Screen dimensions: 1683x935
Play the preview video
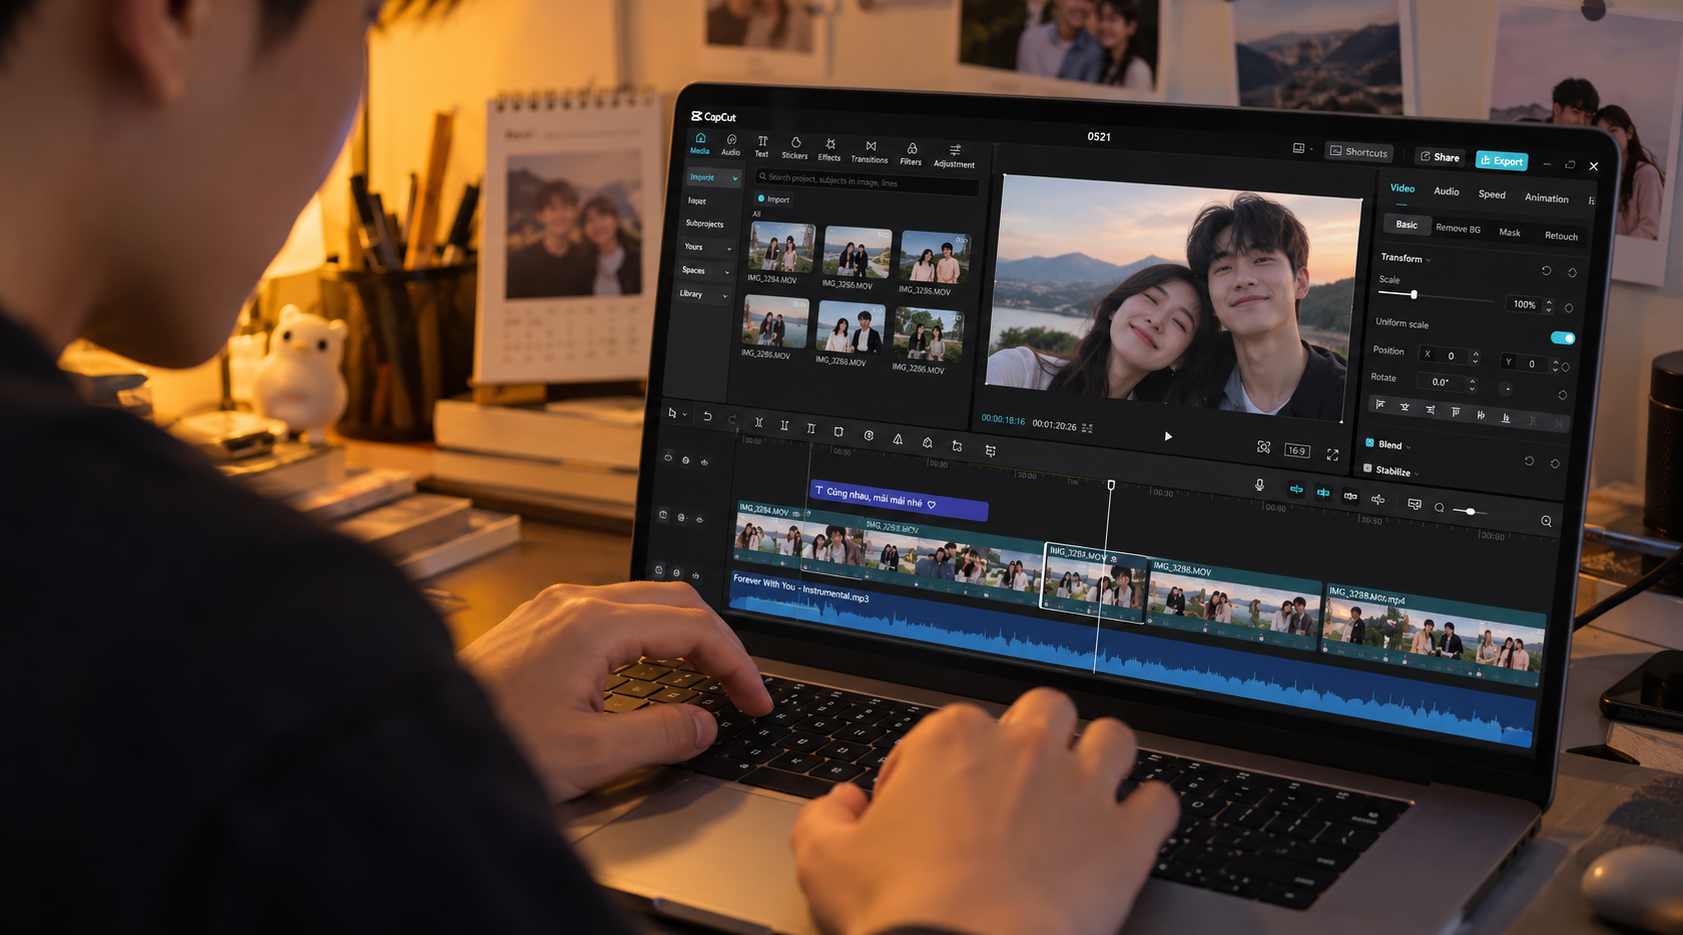pyautogui.click(x=1167, y=436)
